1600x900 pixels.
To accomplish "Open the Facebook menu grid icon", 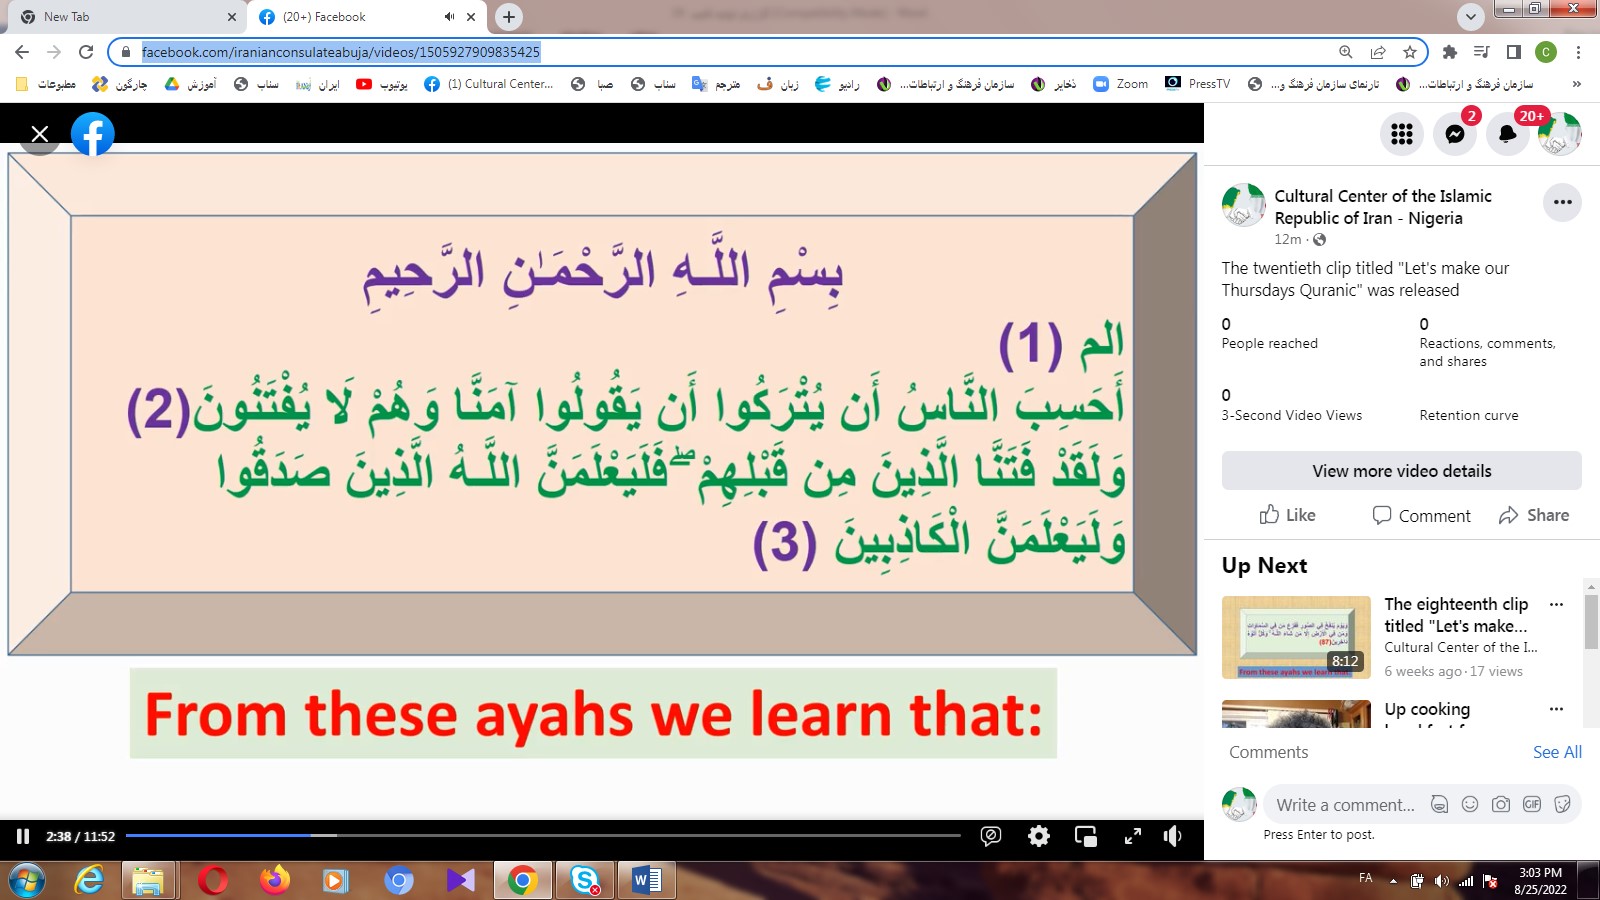I will tap(1401, 134).
